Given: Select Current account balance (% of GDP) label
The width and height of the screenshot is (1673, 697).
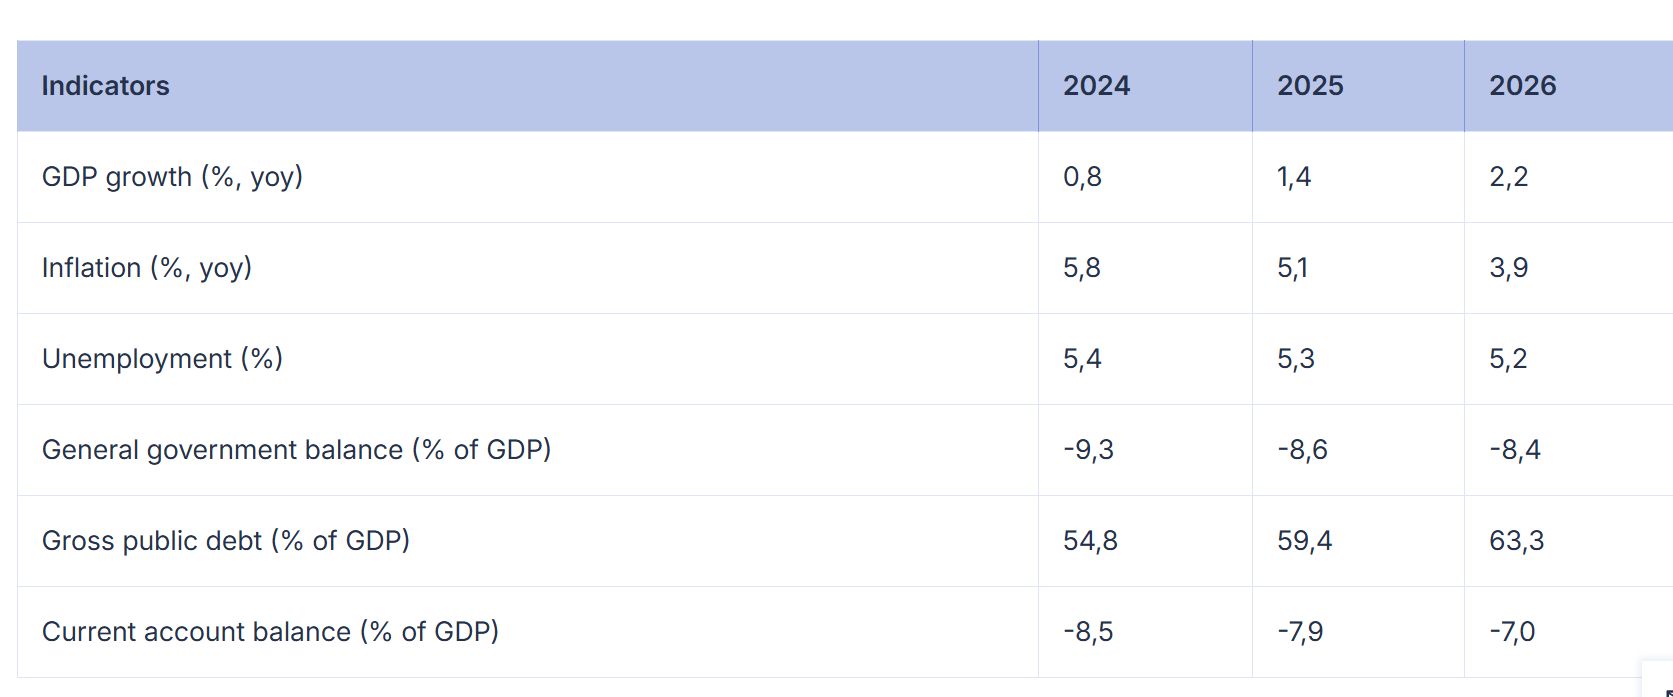Looking at the screenshot, I should tap(270, 632).
